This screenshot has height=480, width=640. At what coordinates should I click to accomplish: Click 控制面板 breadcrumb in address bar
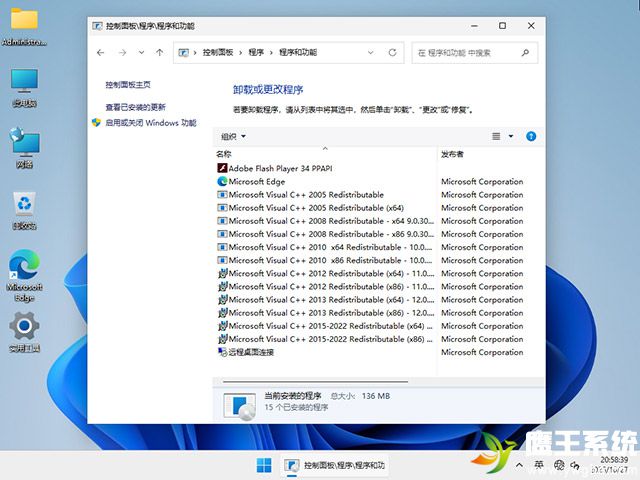pyautogui.click(x=218, y=52)
